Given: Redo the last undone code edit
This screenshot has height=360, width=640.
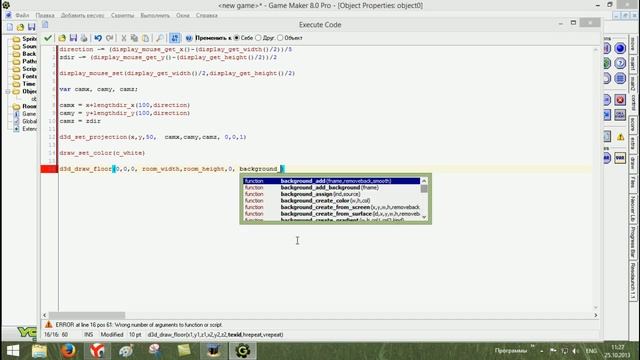Looking at the screenshot, I should tap(109, 38).
